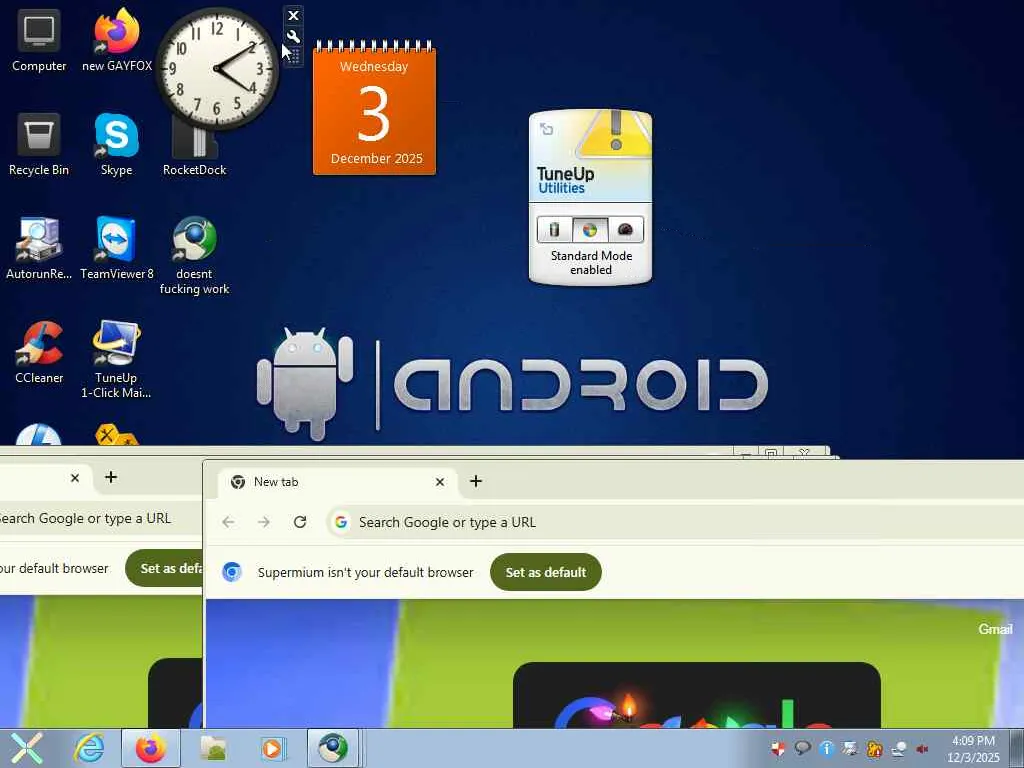Switch to Supermium on the taskbar
This screenshot has height=768, width=1024.
(x=334, y=748)
